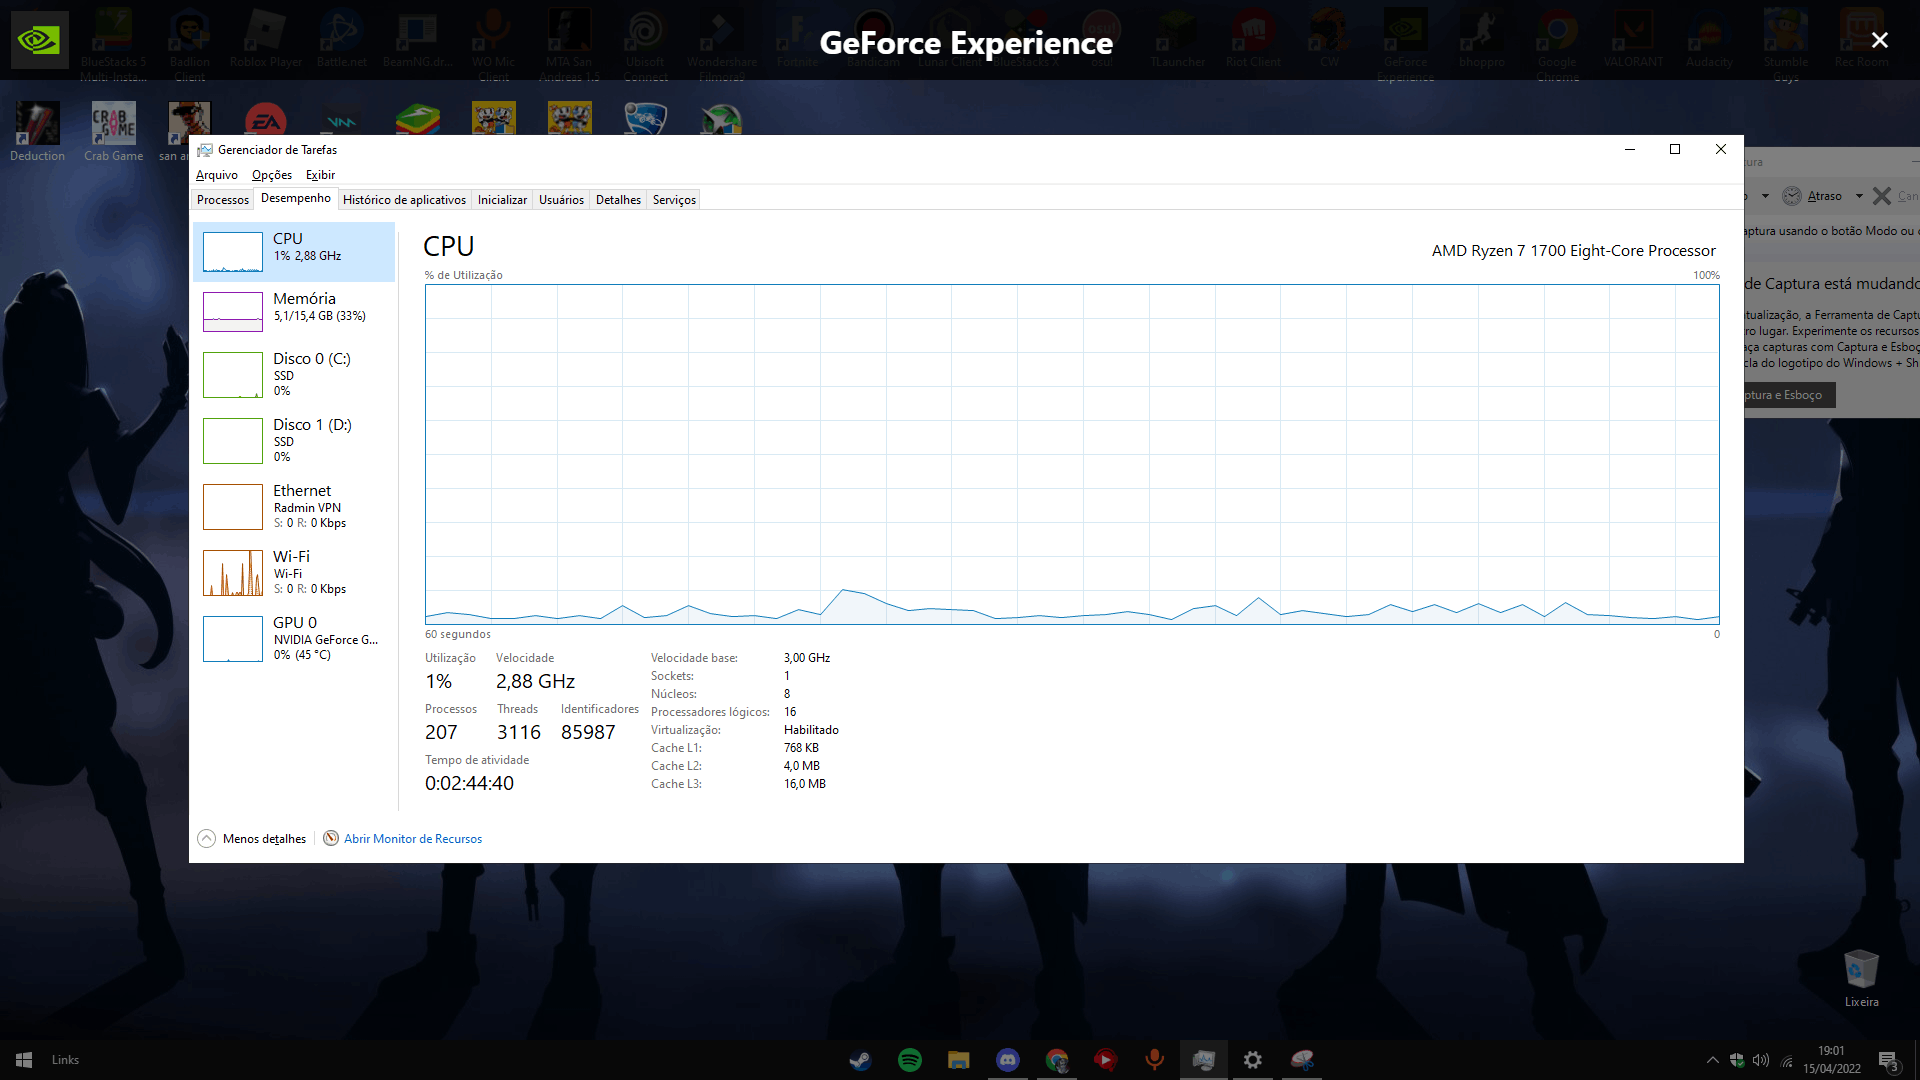Close the GeForce Experience overlay
The height and width of the screenshot is (1080, 1920).
1879,40
